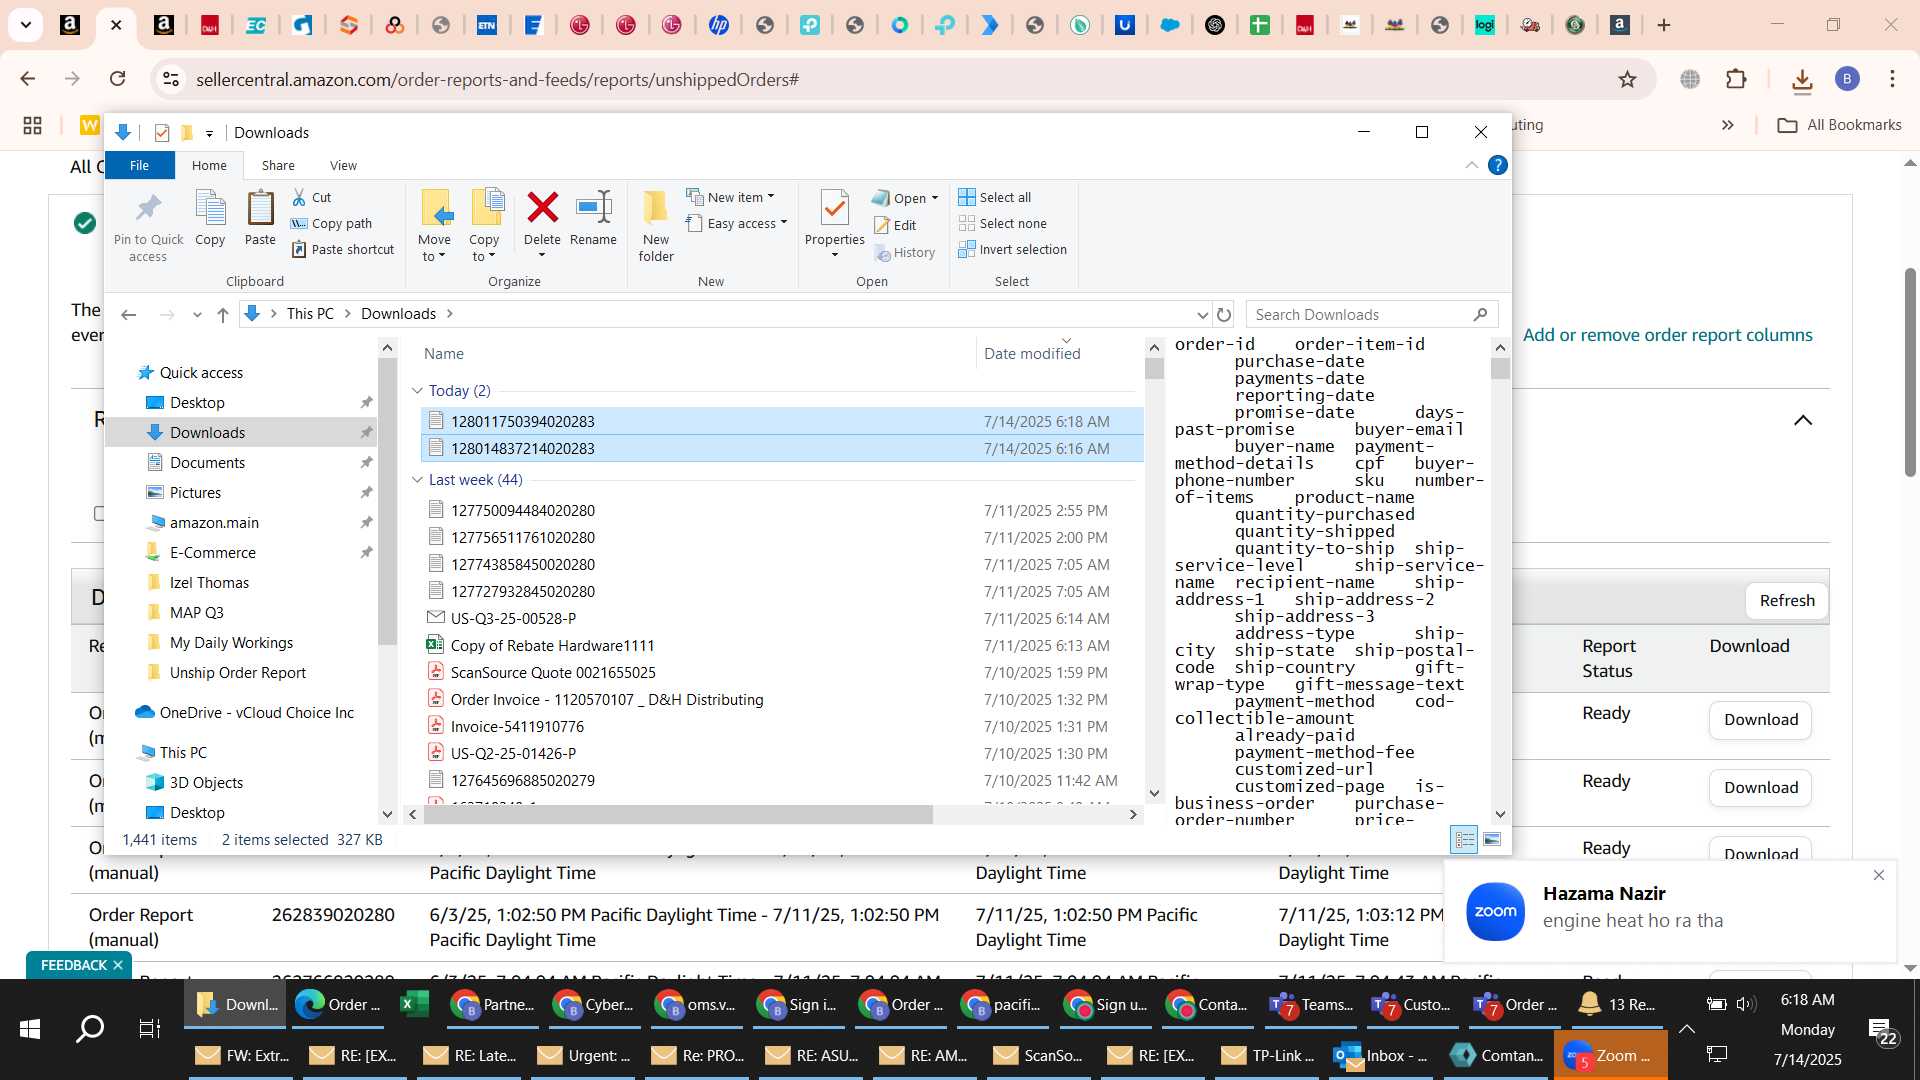Open Zoom app in the taskbar
This screenshot has height=1080, width=1920.
tap(1610, 1056)
